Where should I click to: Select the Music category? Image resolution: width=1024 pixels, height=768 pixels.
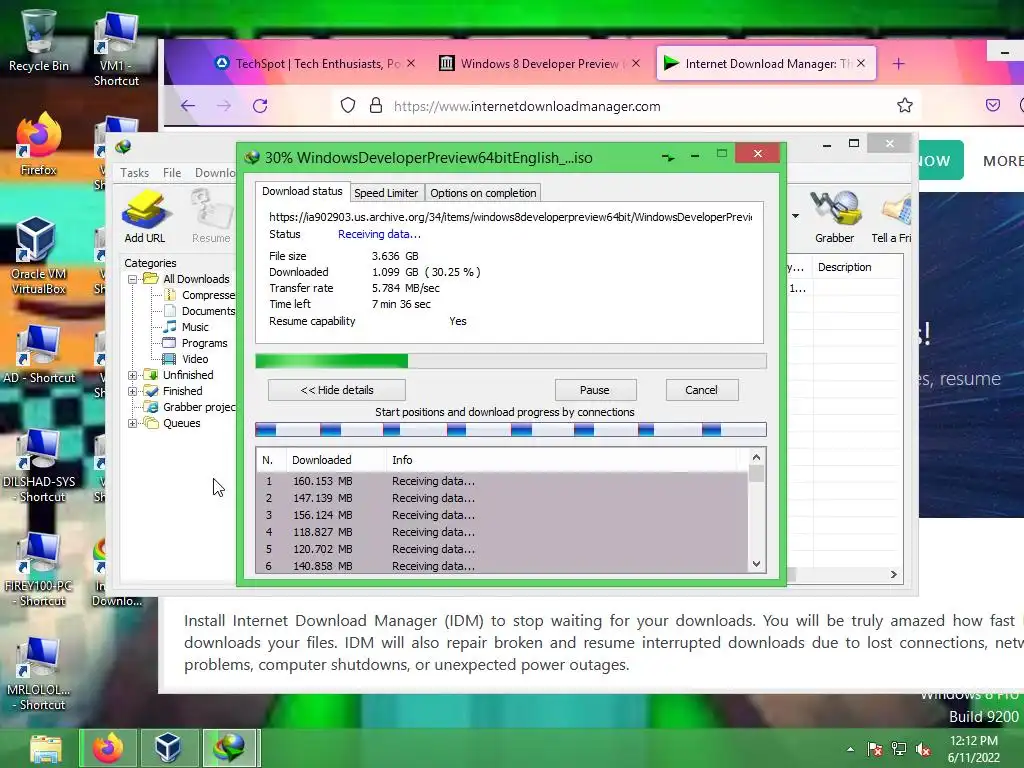coord(187,327)
